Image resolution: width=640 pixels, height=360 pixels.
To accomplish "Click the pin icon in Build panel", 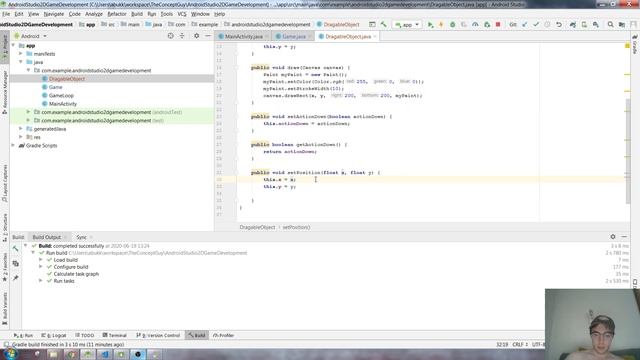I will [x=16, y=278].
